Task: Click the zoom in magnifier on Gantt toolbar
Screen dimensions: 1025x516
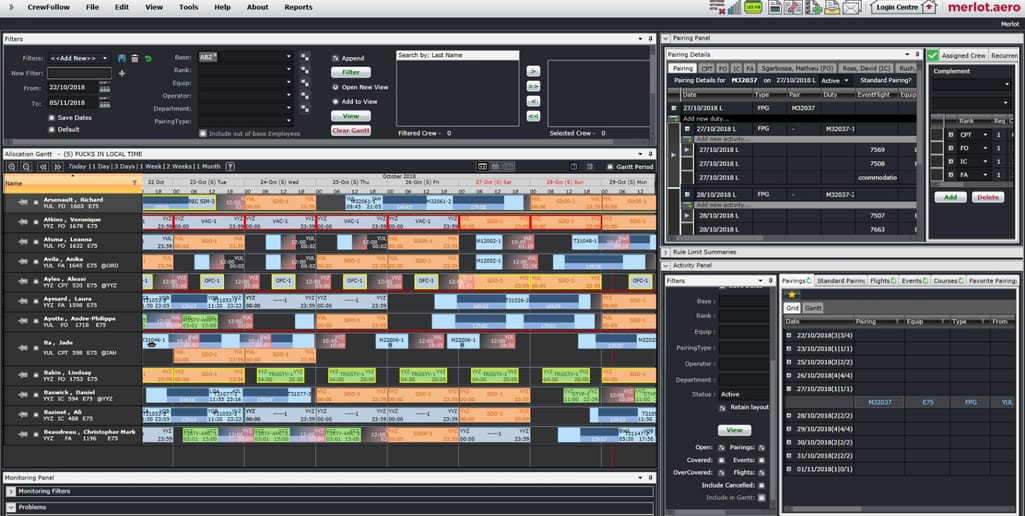Action: (x=11, y=166)
